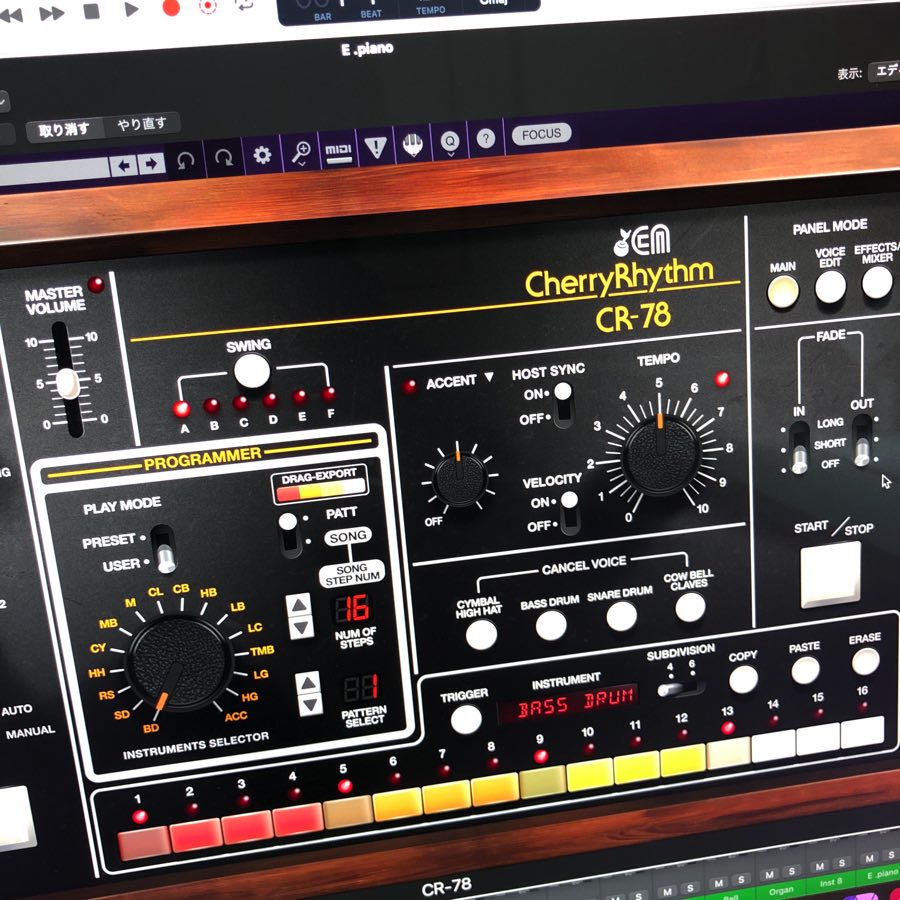The width and height of the screenshot is (900, 900).
Task: Click the ACCENT level knob
Action: [459, 478]
